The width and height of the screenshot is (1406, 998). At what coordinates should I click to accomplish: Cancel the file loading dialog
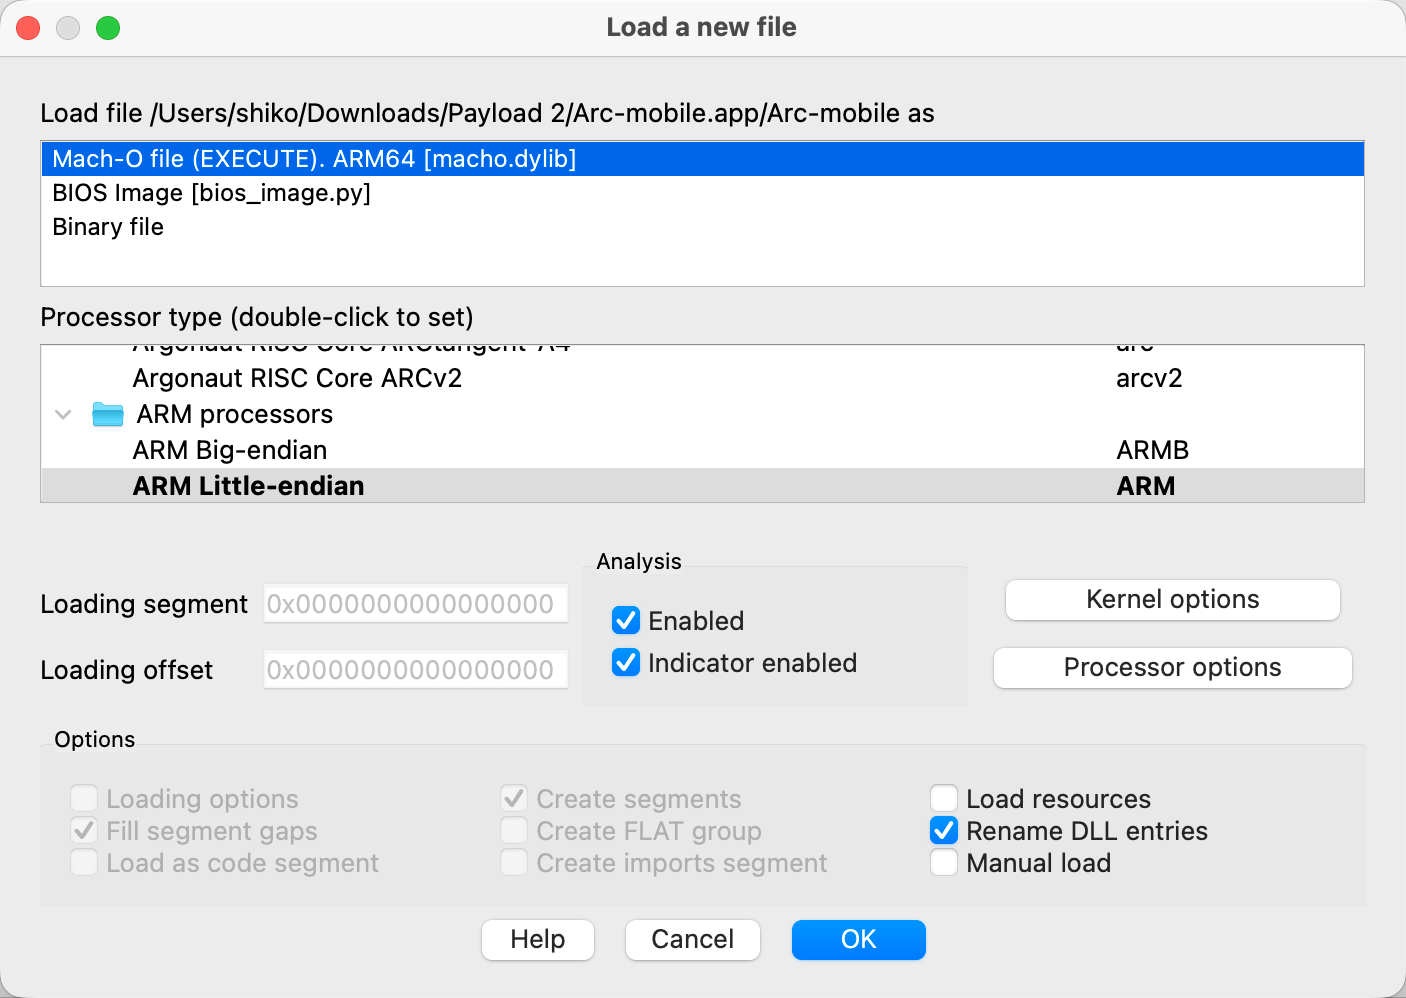tap(692, 940)
